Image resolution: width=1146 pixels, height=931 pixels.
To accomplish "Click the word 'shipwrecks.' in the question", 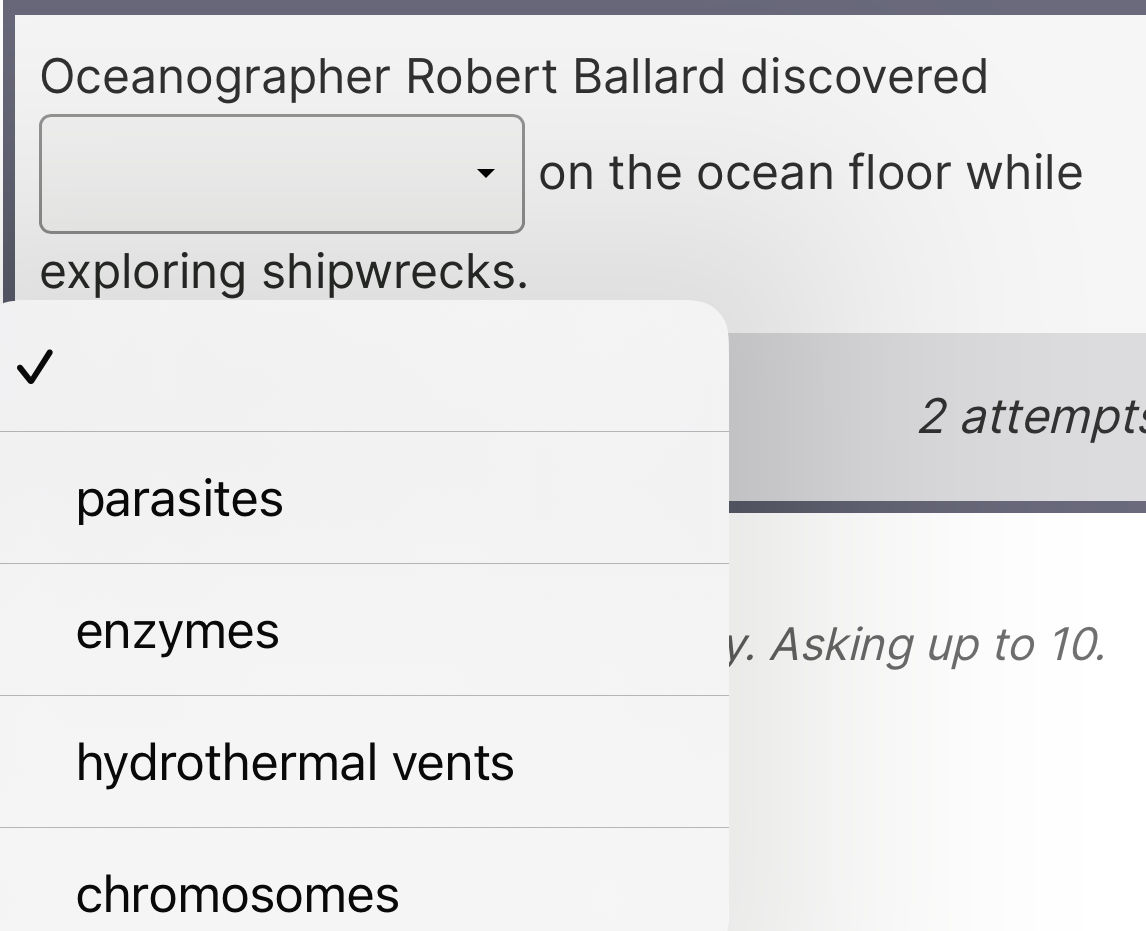I will point(394,272).
